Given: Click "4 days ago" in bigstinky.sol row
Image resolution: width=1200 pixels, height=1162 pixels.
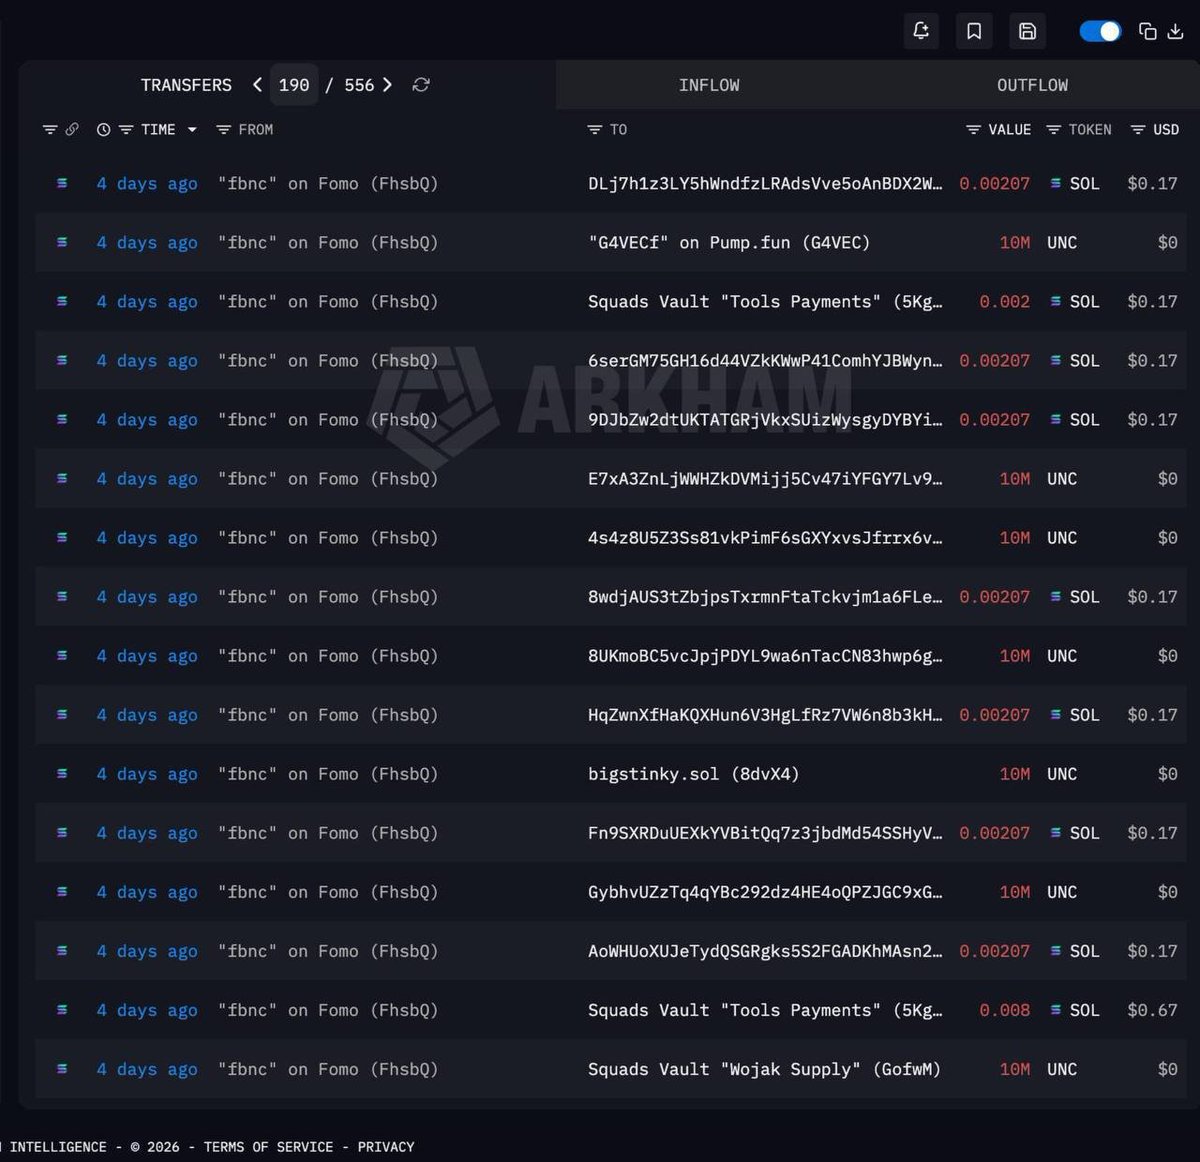Looking at the screenshot, I should click(147, 773).
